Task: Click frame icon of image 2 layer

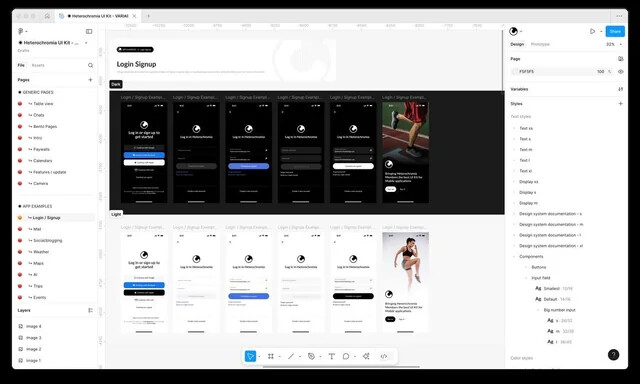Action: click(x=21, y=349)
